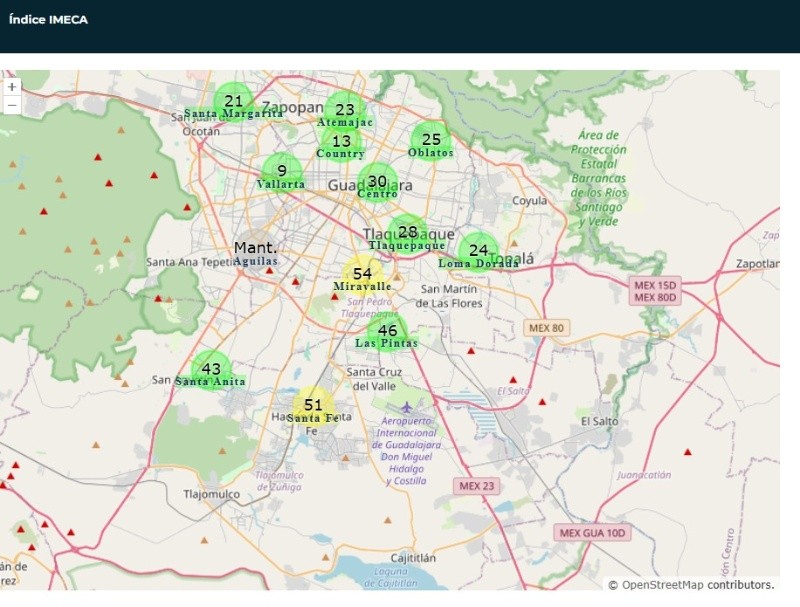Click the map zoom in plus button
800x607 pixels.
coord(12,87)
